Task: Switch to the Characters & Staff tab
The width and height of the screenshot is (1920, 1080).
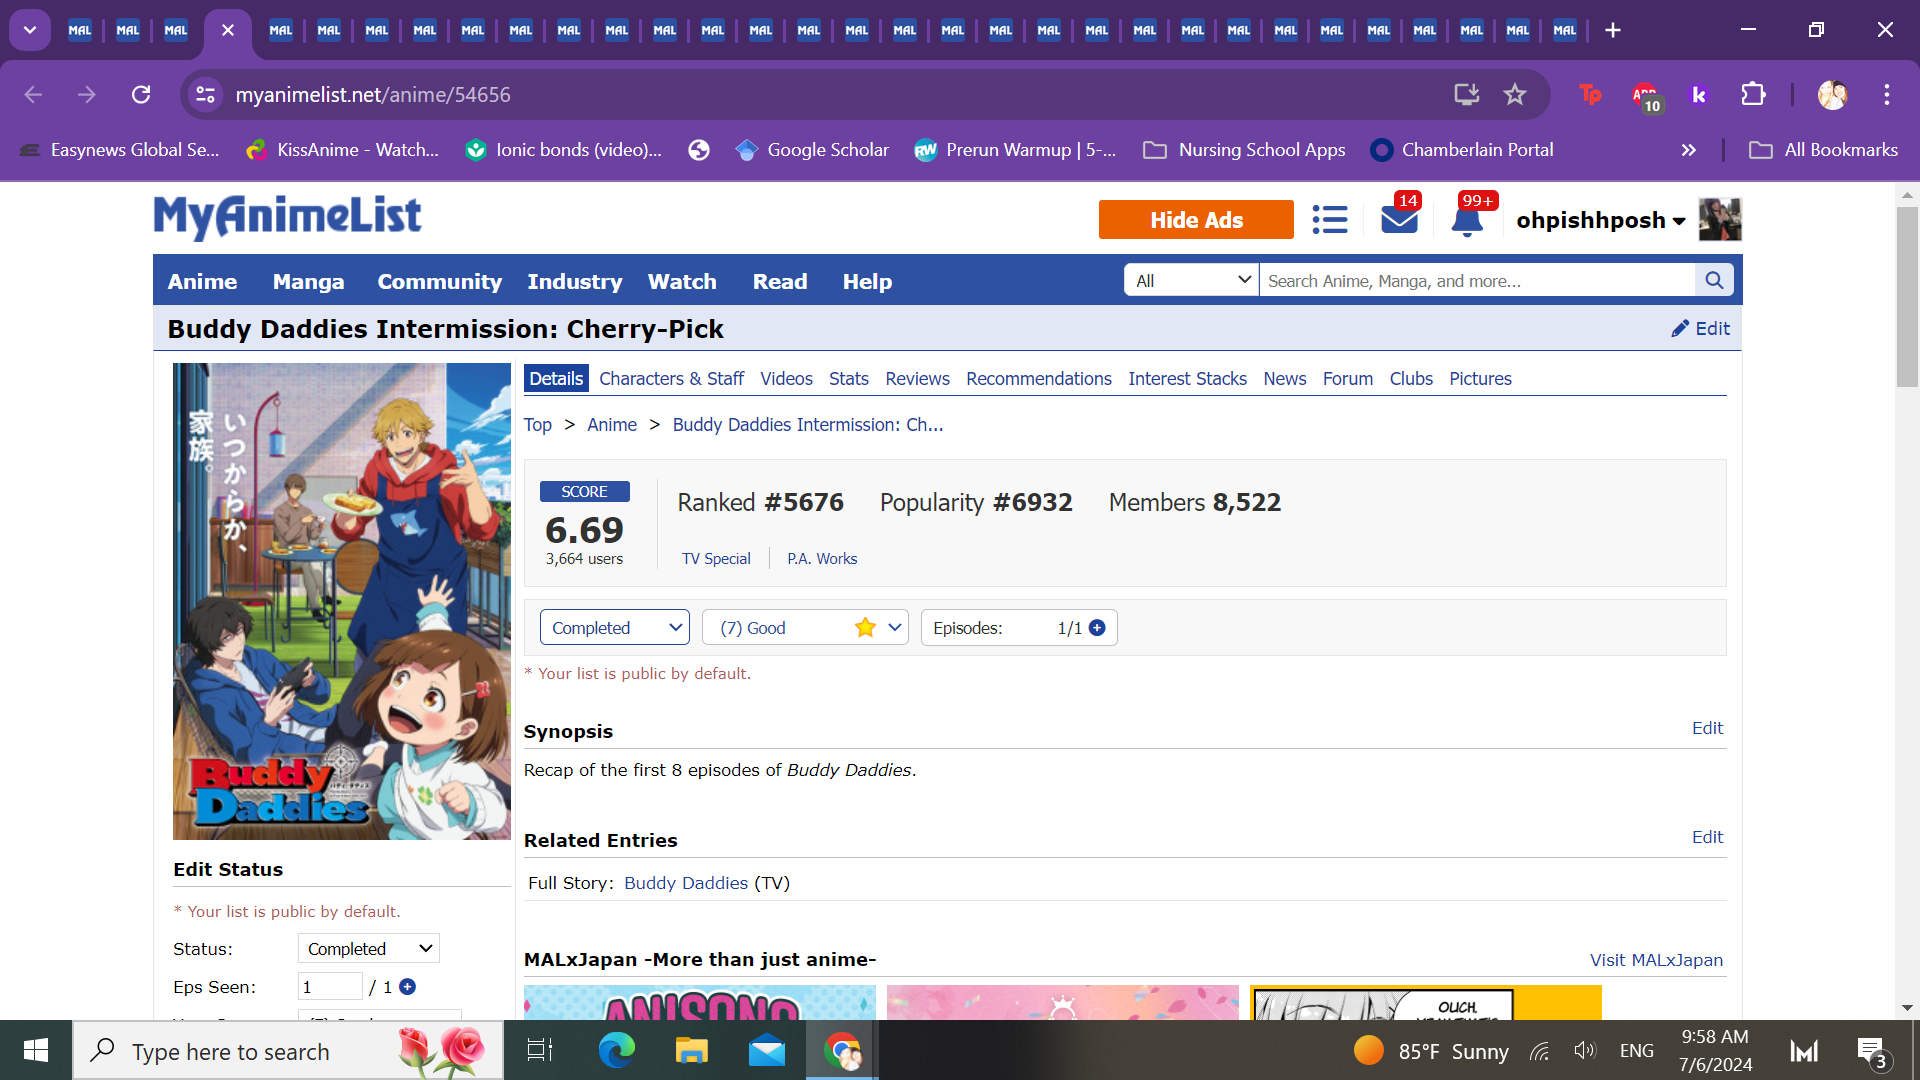Action: 671,379
